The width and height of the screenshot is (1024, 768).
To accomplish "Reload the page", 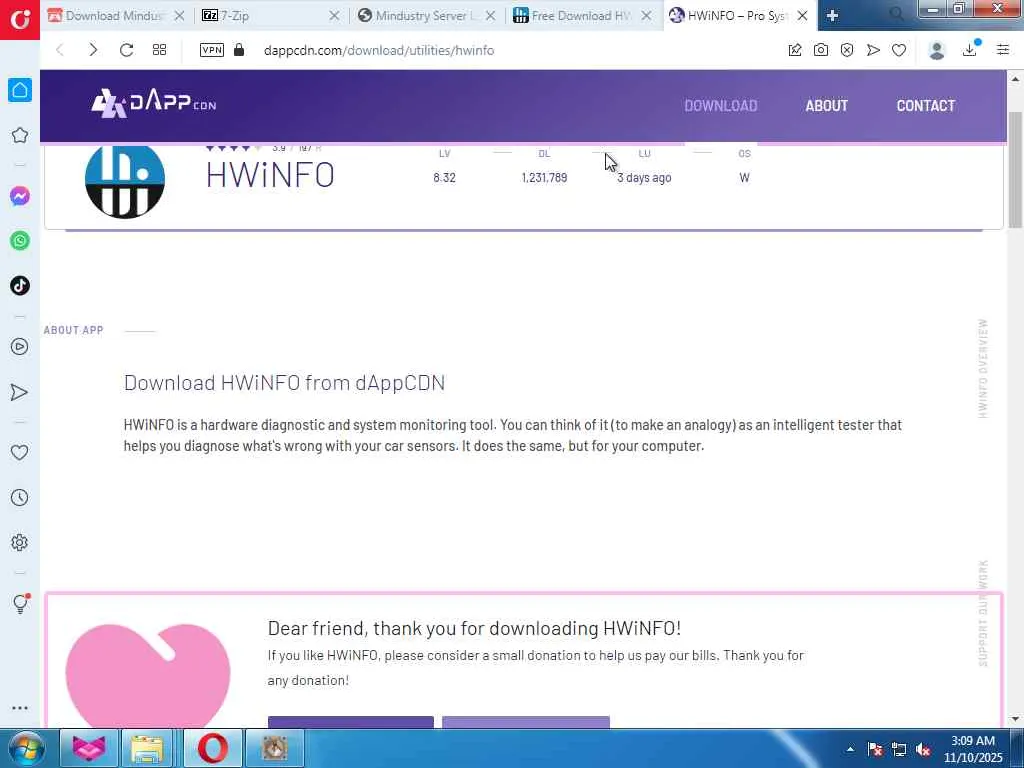I will click(x=126, y=50).
